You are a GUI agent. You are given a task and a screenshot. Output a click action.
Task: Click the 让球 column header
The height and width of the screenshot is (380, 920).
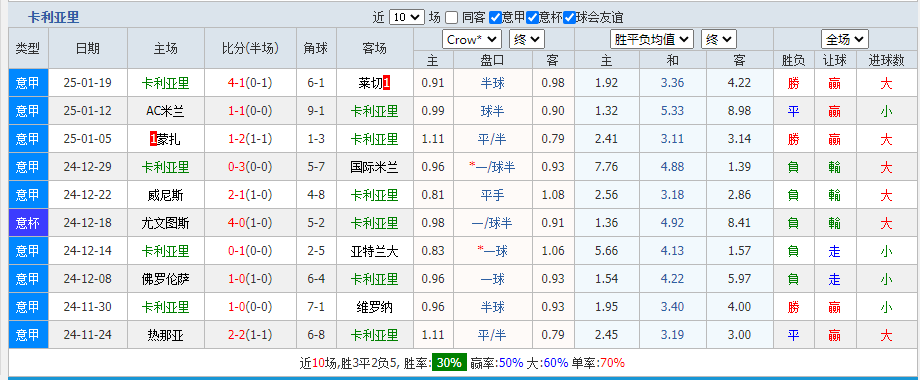pyautogui.click(x=834, y=60)
